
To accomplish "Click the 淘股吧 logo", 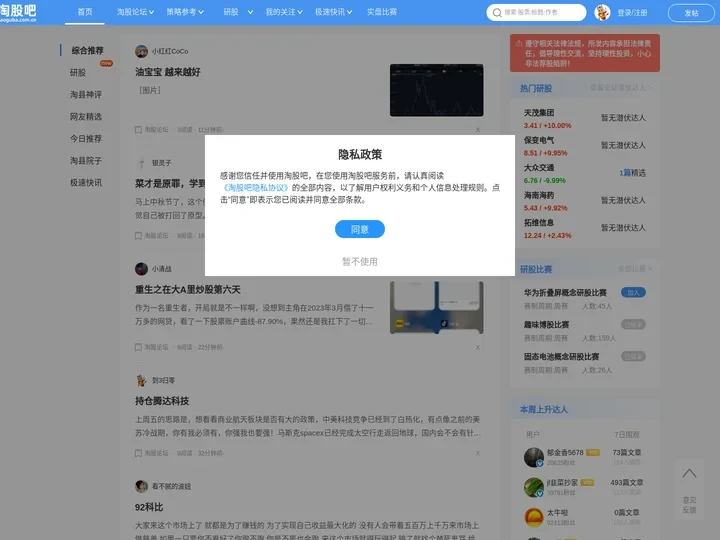I will click(x=18, y=12).
